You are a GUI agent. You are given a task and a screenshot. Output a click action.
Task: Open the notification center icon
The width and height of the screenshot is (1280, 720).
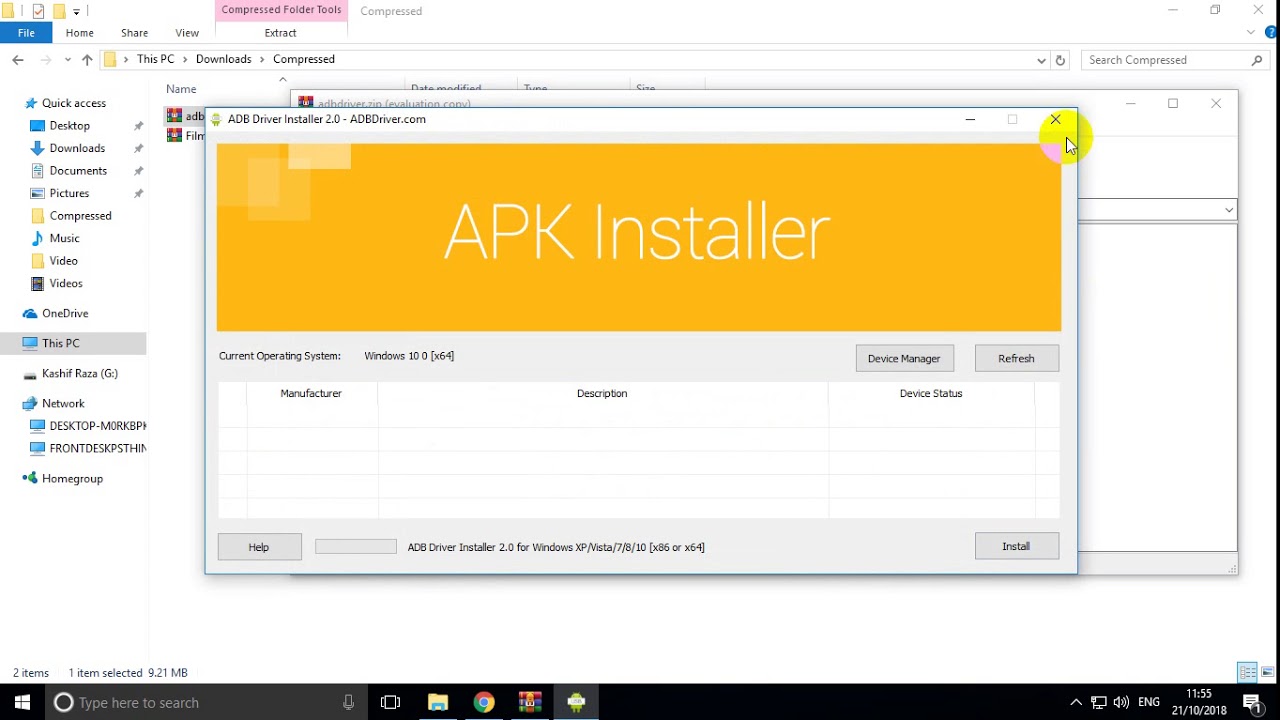pyautogui.click(x=1252, y=702)
